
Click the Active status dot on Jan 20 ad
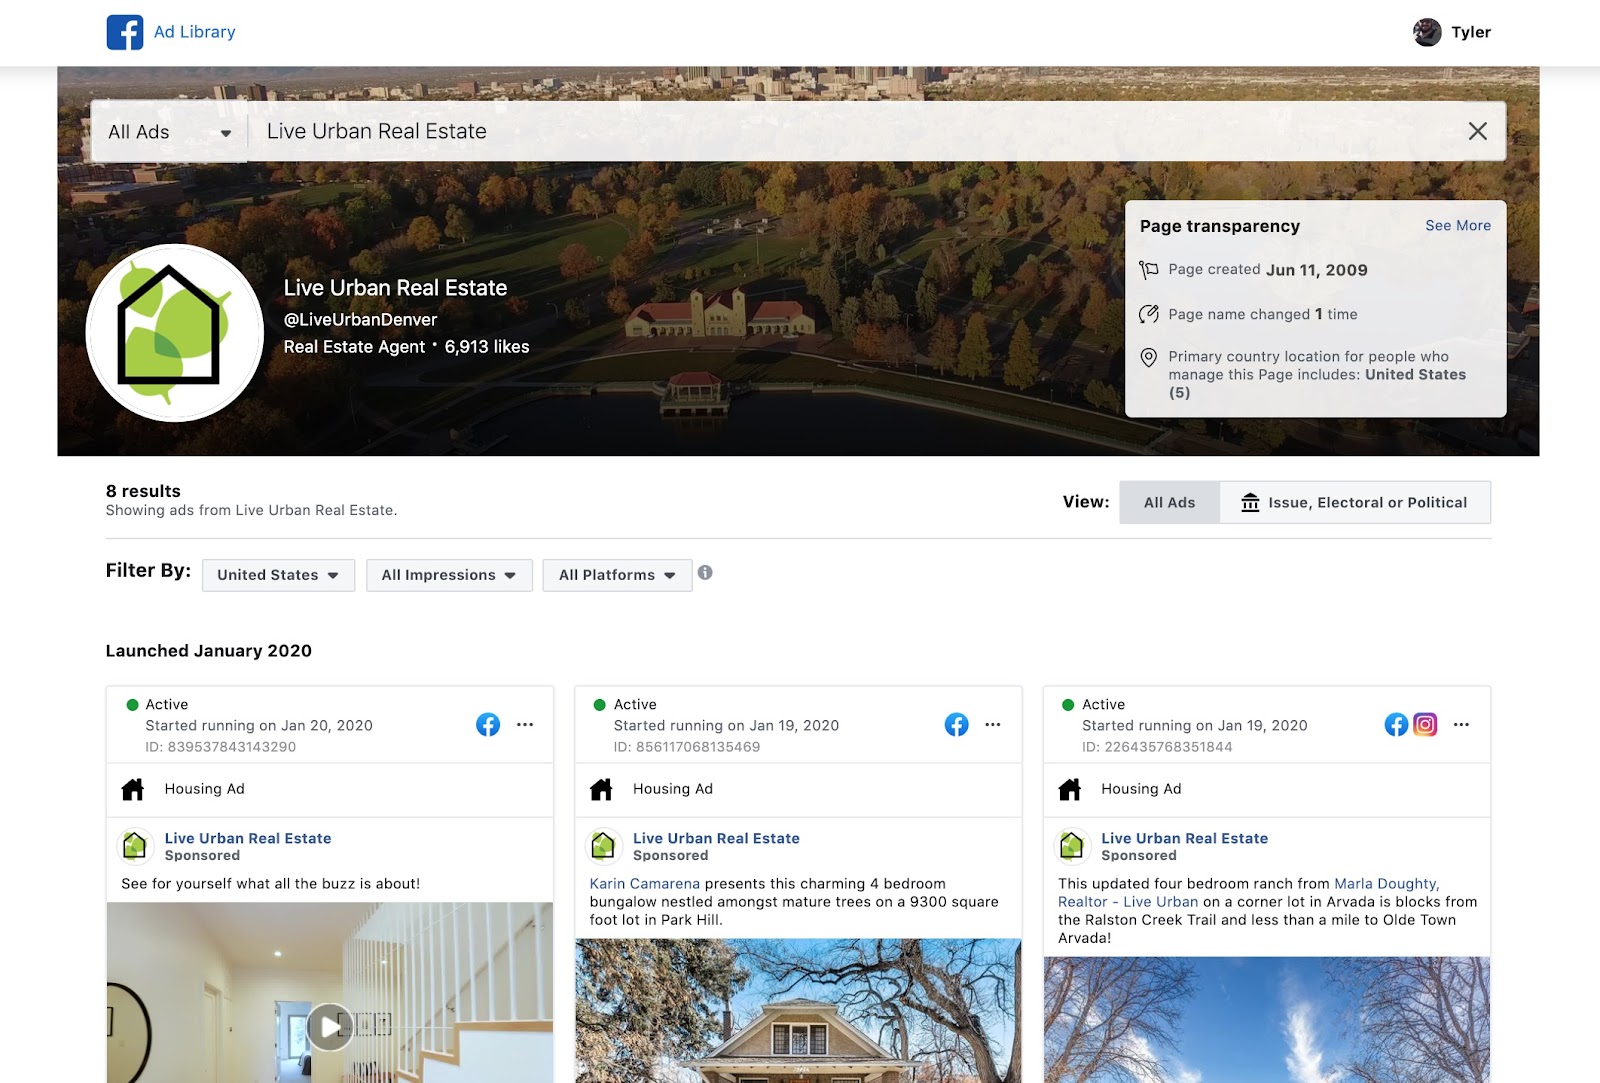click(x=132, y=705)
